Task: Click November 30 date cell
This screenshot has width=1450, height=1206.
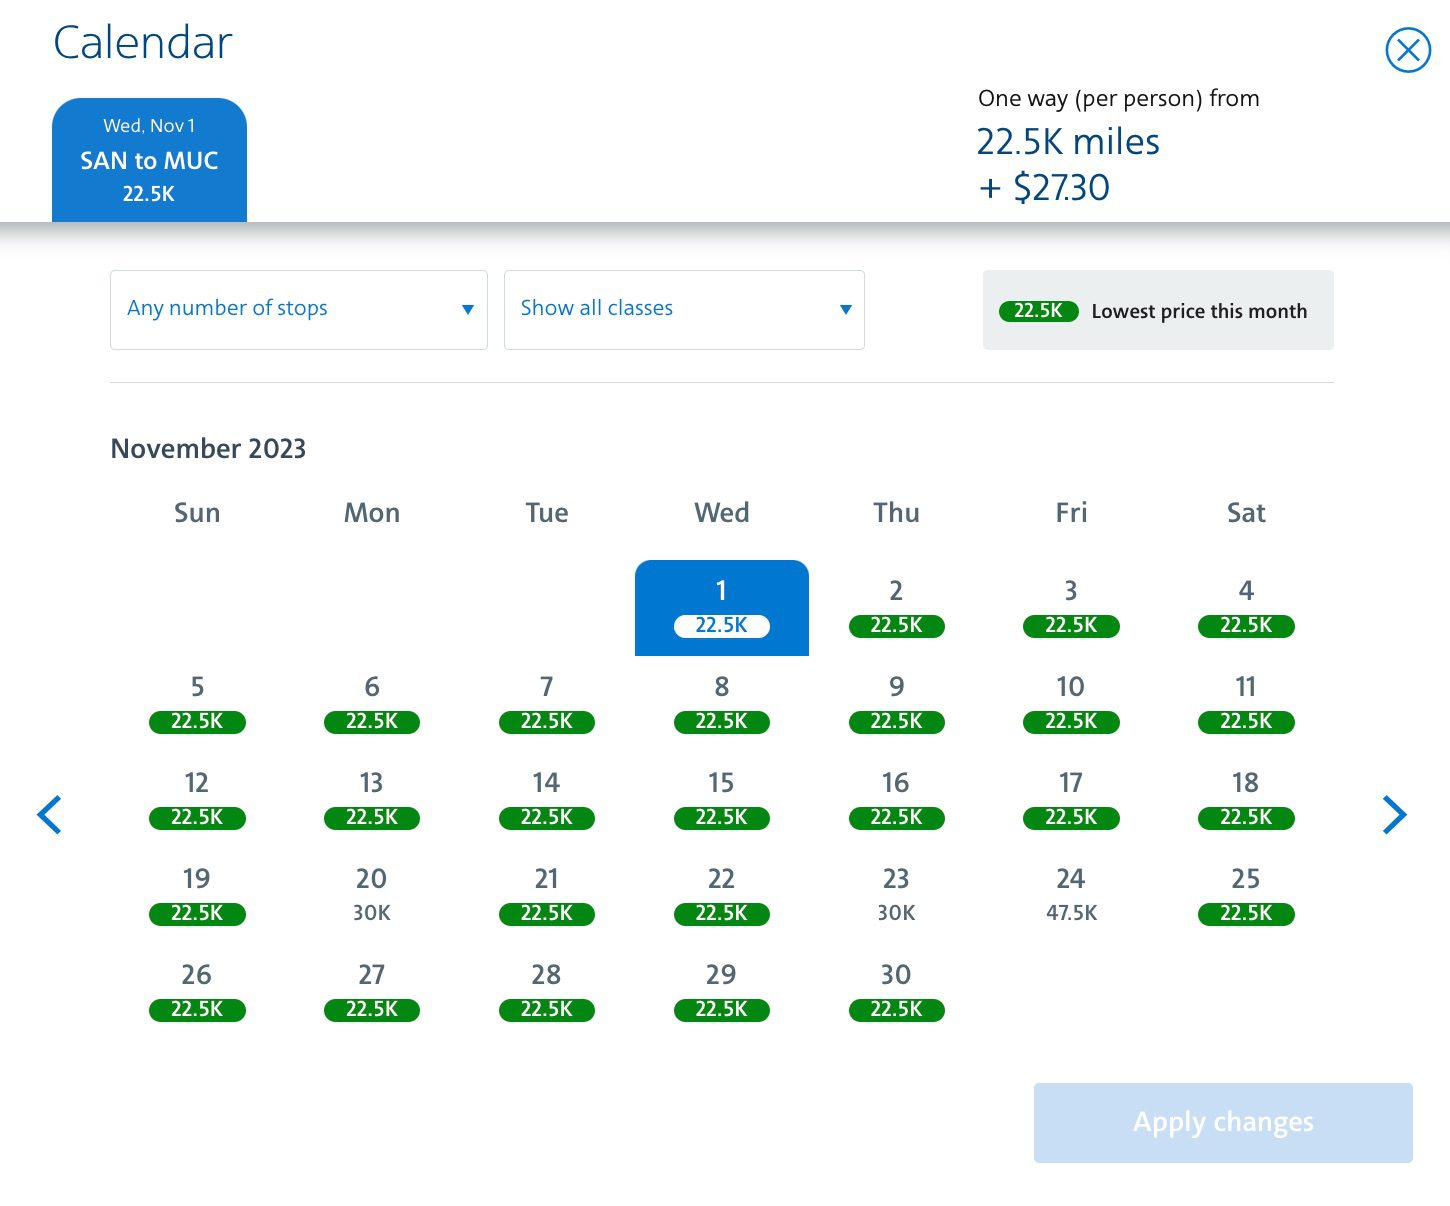Action: point(896,990)
